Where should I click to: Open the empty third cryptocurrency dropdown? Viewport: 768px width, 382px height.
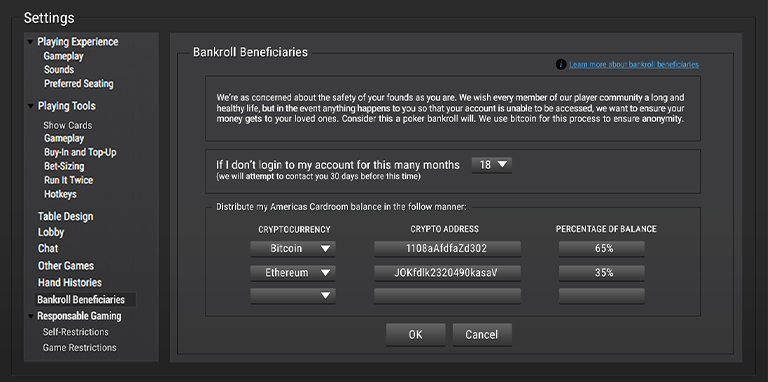pyautogui.click(x=293, y=296)
